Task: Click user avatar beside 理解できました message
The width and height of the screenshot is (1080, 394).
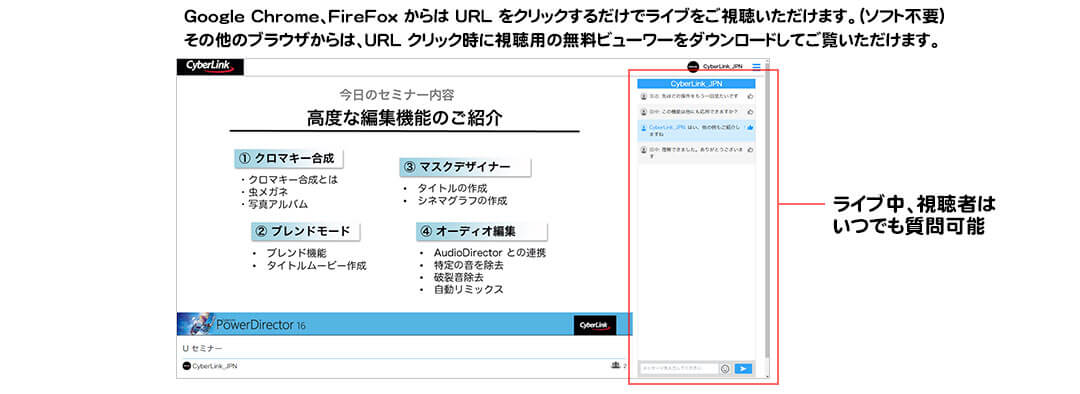Action: (x=643, y=149)
